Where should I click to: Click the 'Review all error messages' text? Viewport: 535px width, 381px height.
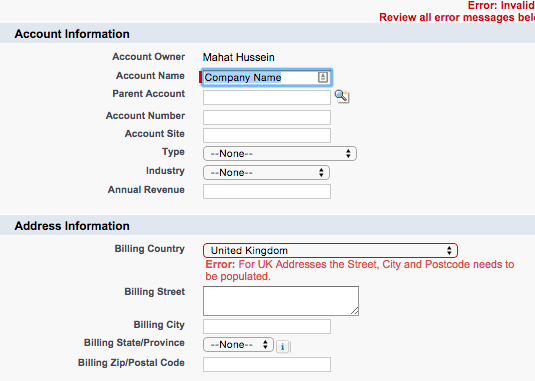coord(457,17)
